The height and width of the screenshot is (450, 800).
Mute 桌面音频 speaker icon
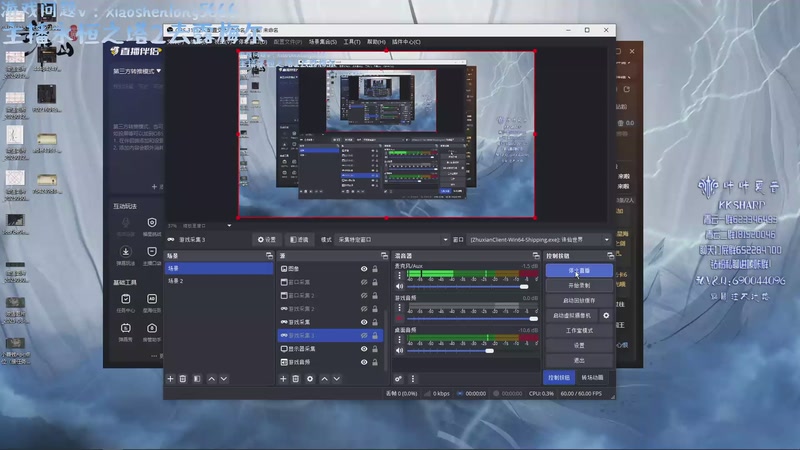coord(399,351)
